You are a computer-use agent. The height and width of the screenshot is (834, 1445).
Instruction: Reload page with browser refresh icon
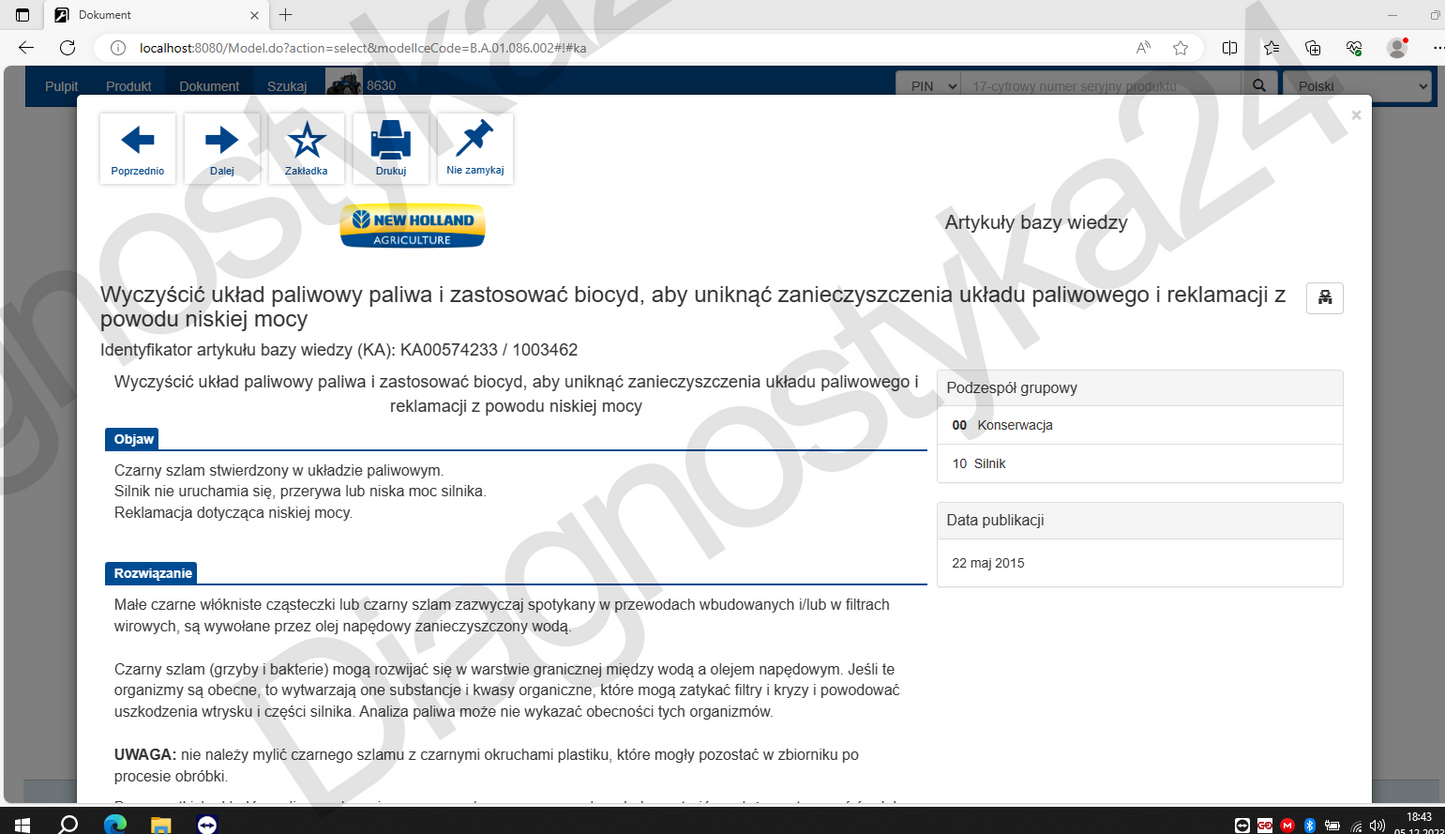[67, 47]
